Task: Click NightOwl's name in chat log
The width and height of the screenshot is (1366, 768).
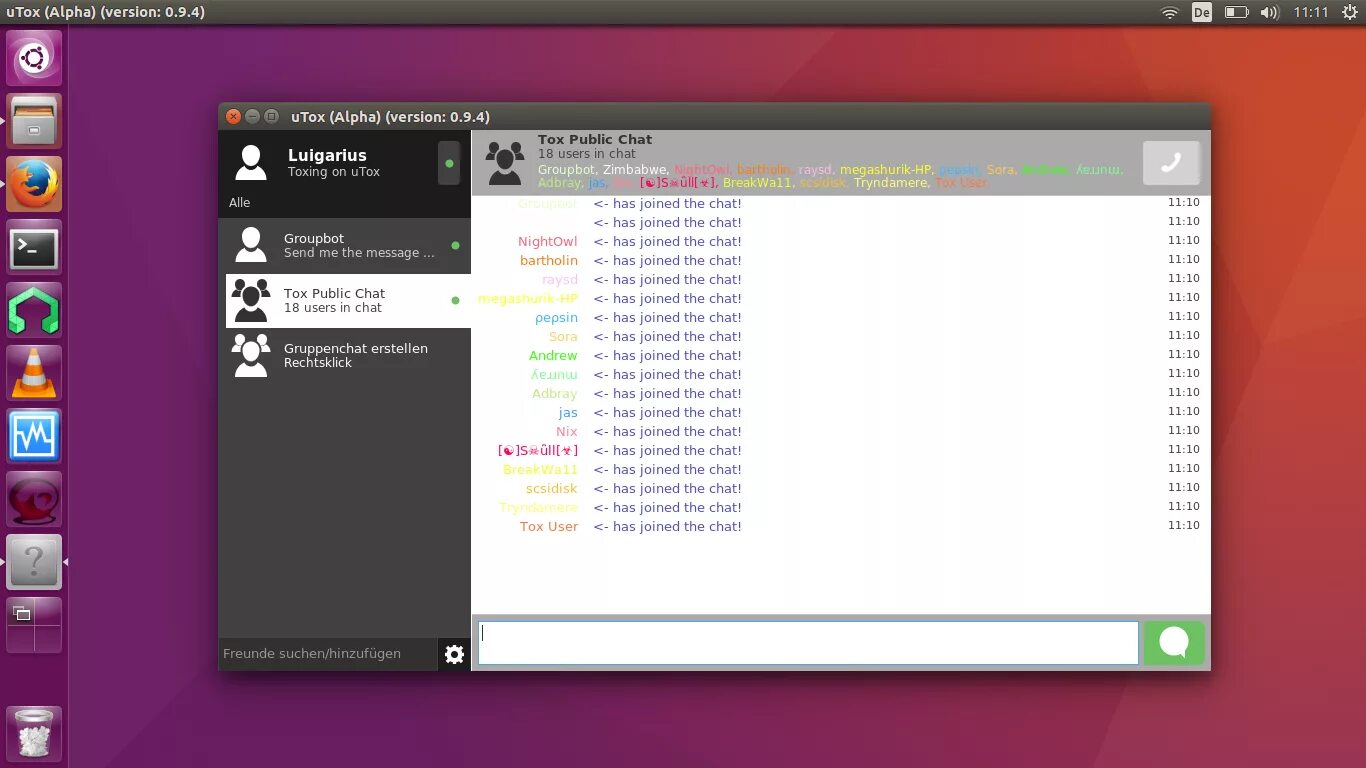Action: tap(548, 242)
